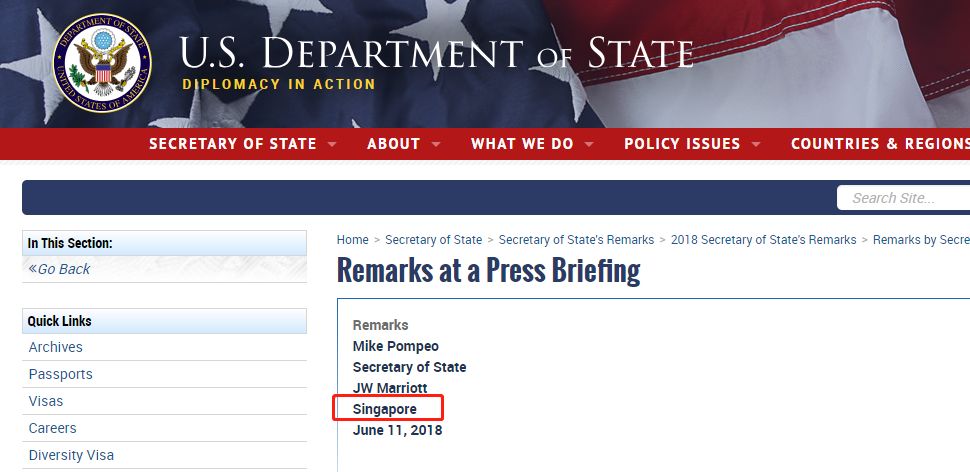Open Secretary of State breadcrumb link
Screen dimensions: 970x472
[x=433, y=240]
